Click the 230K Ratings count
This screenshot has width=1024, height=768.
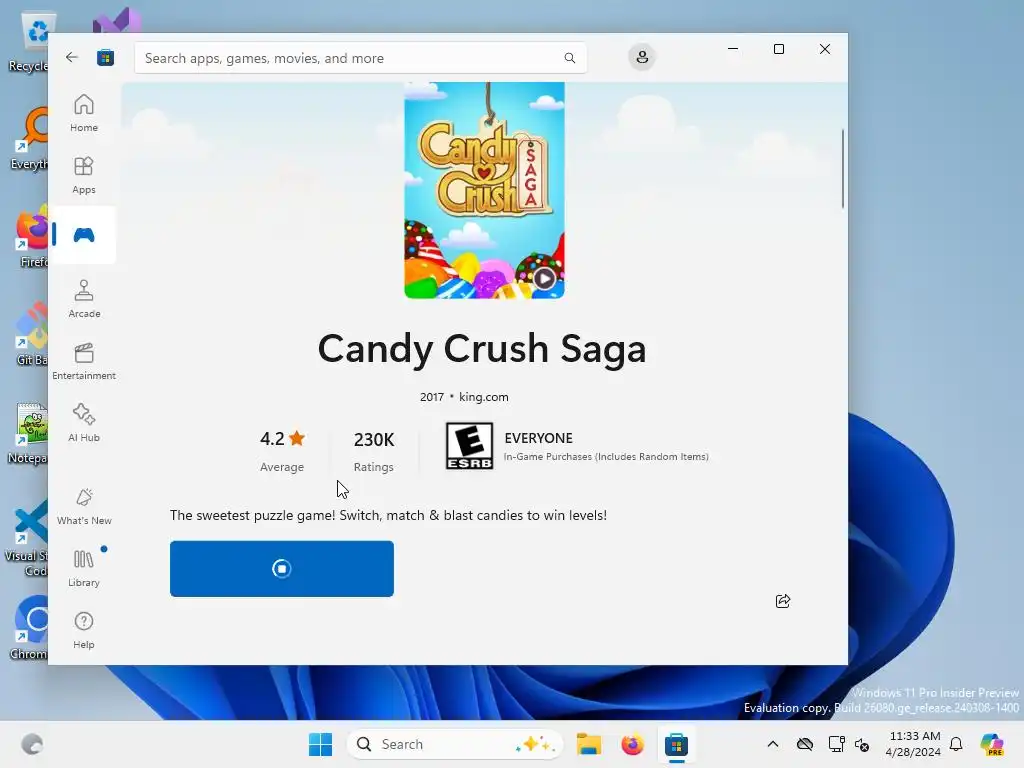click(x=374, y=451)
